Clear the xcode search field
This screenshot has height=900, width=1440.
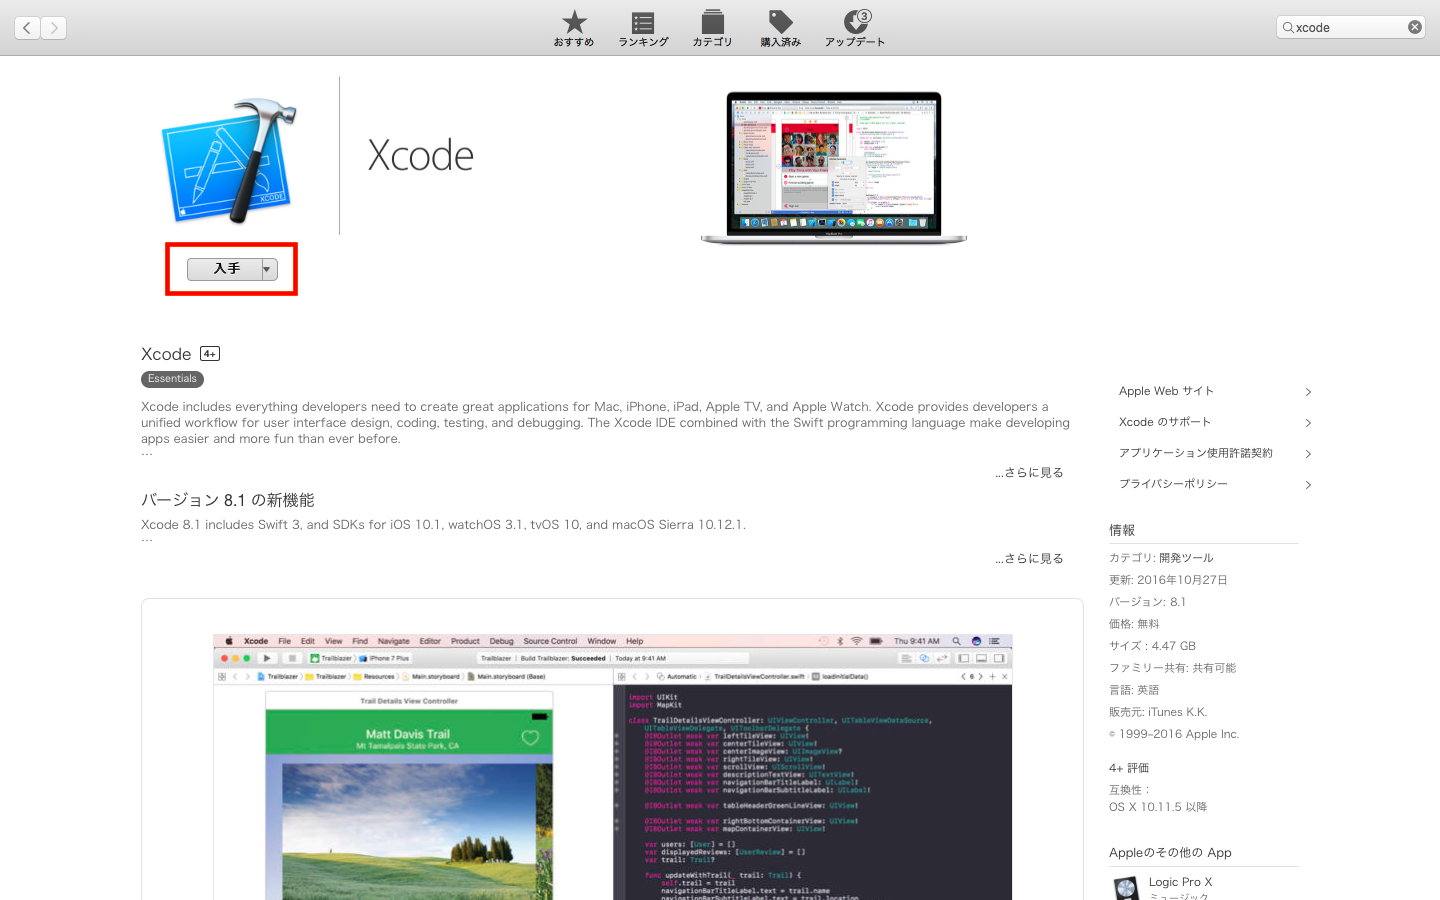(1414, 27)
